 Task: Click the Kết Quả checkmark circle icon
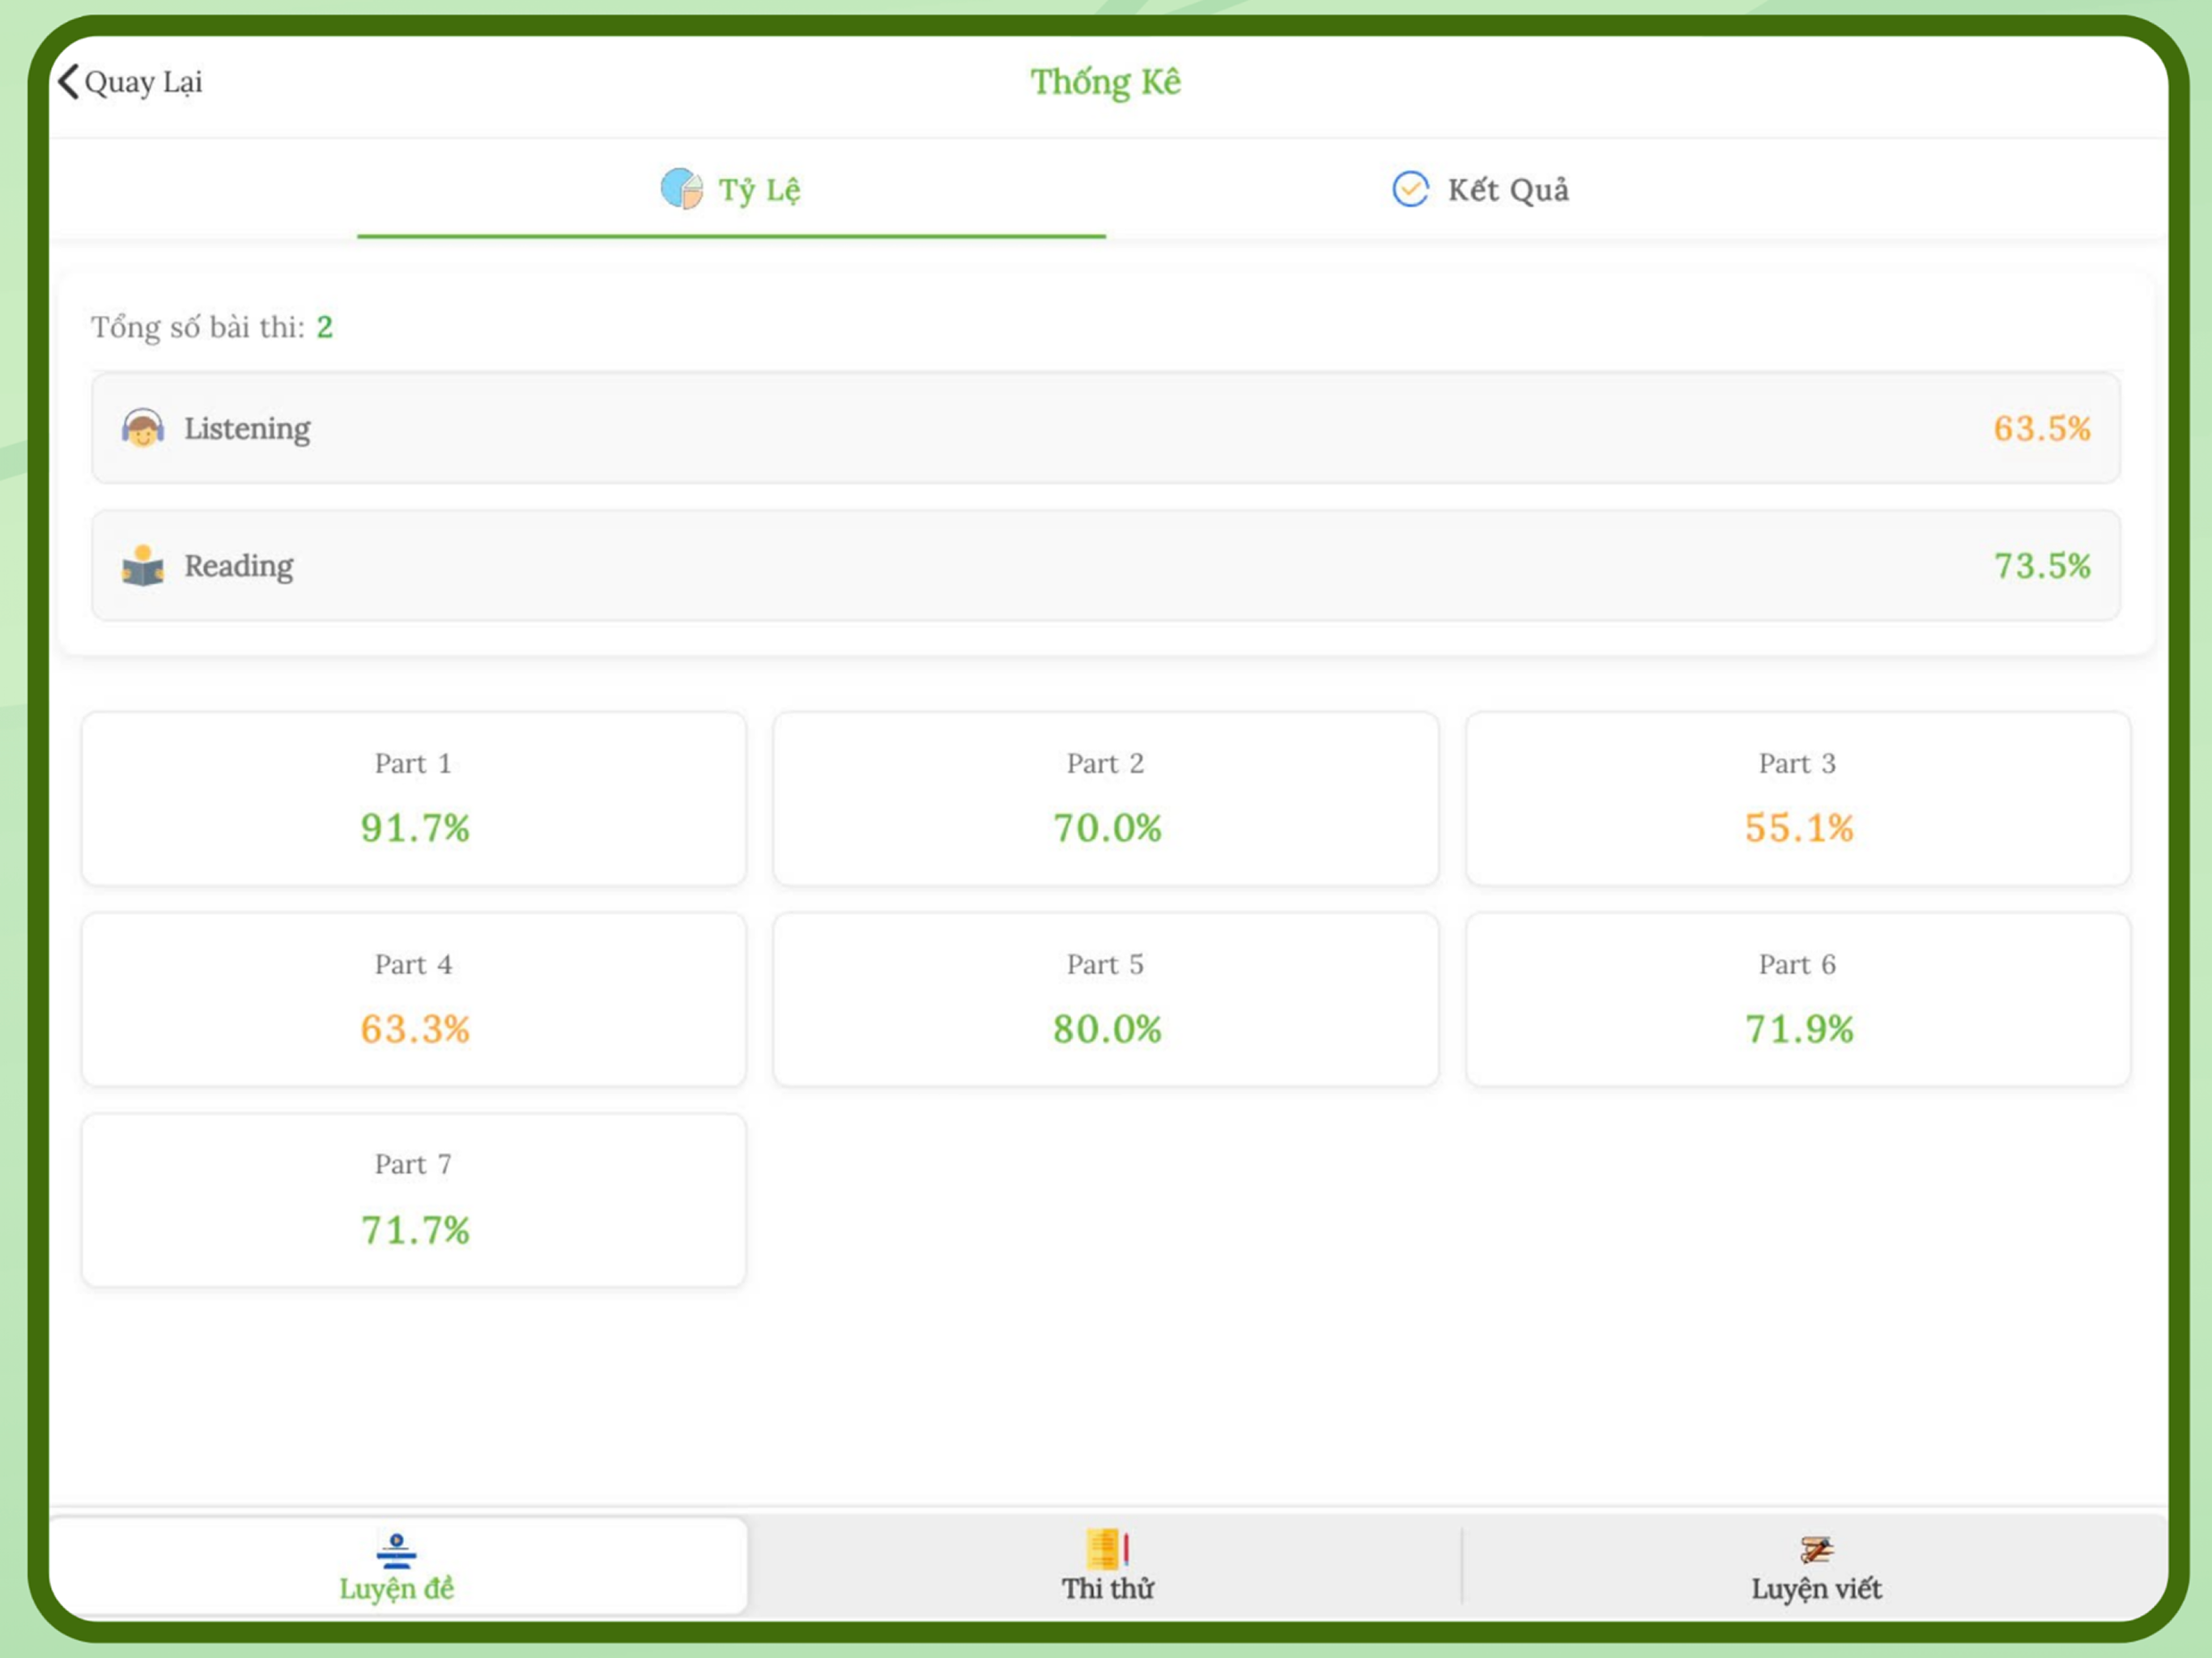pyautogui.click(x=1410, y=188)
